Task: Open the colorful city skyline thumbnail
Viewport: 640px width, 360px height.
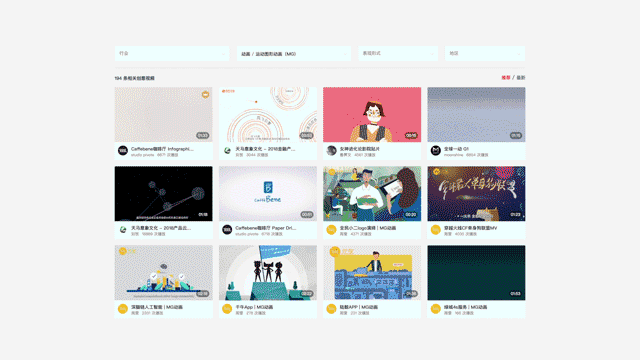Action: pos(163,273)
